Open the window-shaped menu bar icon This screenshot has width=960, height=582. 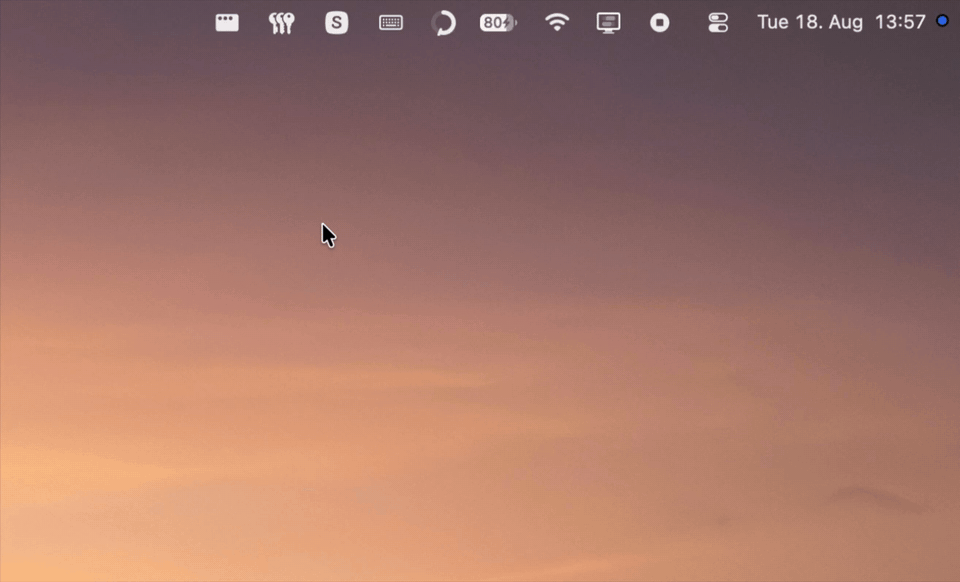227,23
